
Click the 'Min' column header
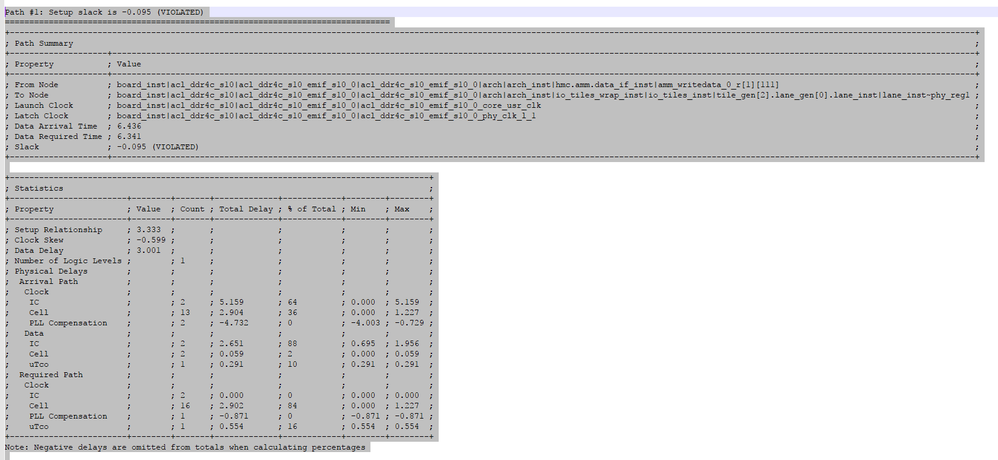click(x=358, y=209)
